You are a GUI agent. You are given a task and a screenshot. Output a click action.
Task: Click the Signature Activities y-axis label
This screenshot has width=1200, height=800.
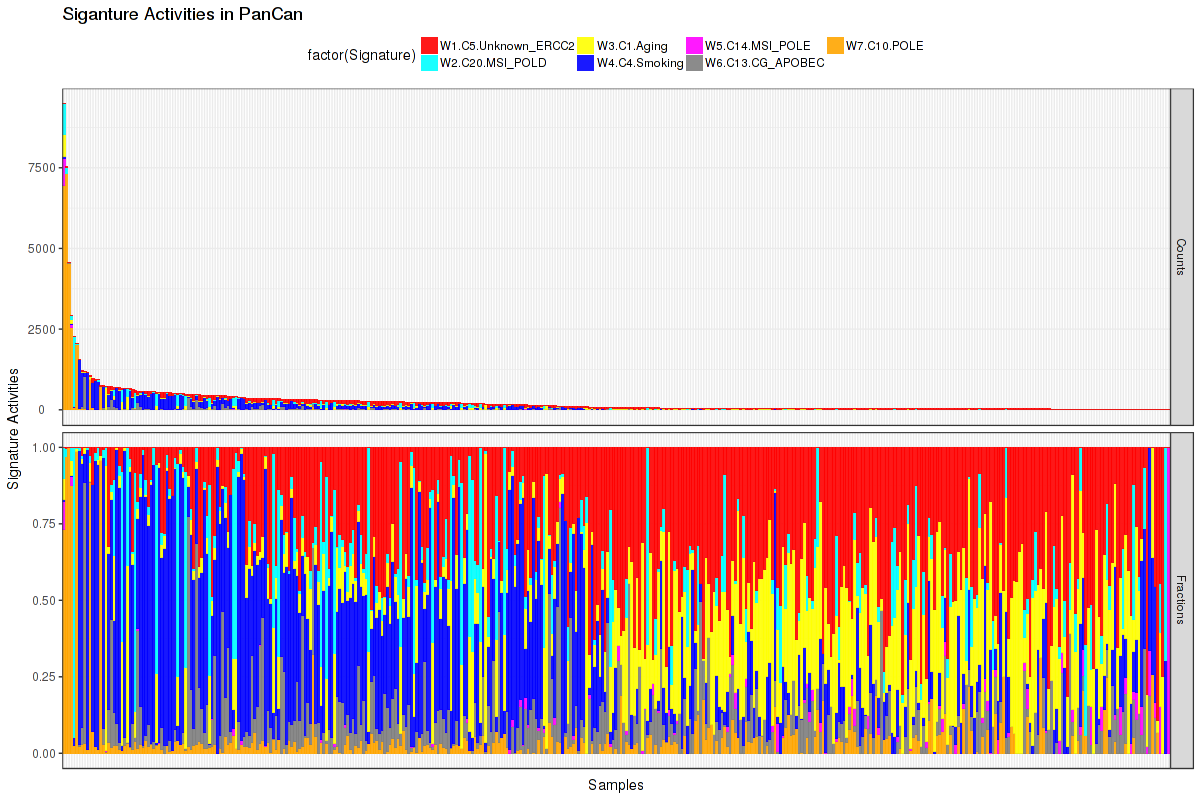(14, 428)
